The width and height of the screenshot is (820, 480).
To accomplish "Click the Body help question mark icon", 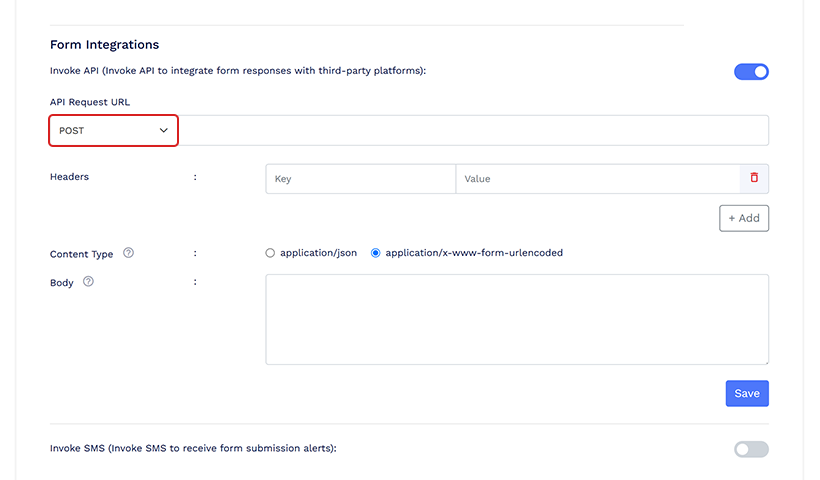I will coord(88,282).
